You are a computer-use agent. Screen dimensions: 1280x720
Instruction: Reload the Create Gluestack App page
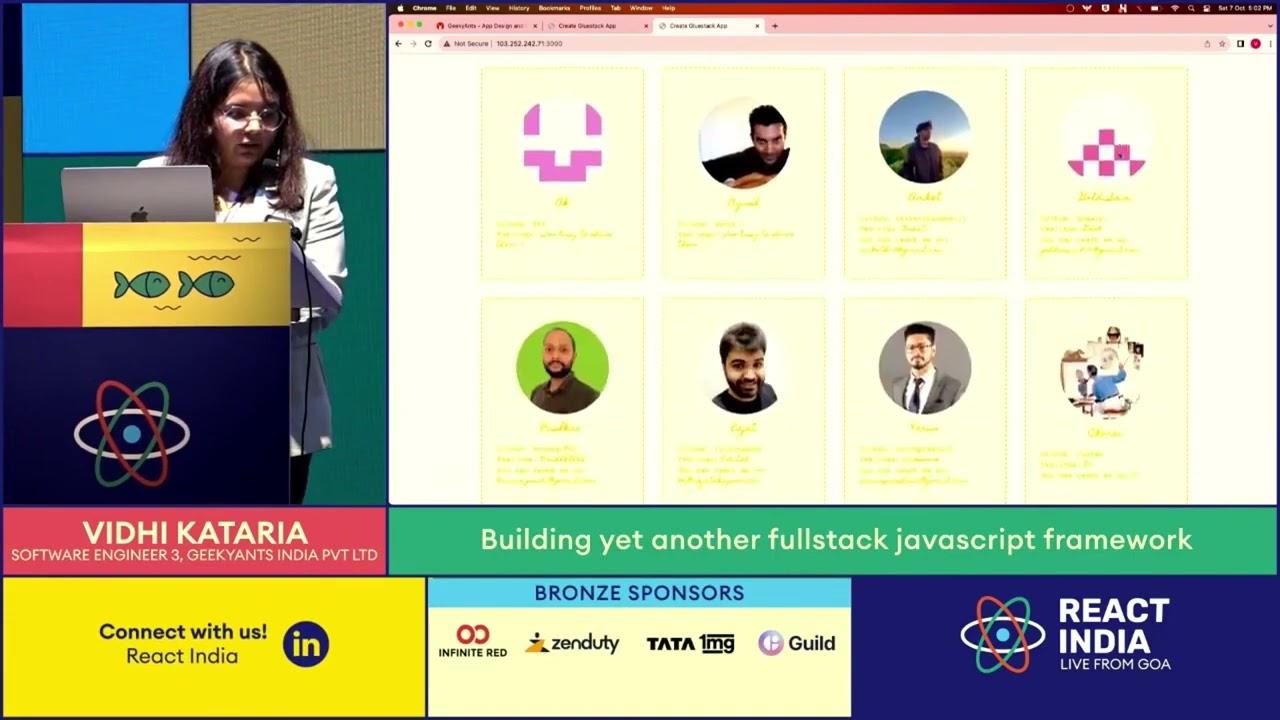point(427,44)
